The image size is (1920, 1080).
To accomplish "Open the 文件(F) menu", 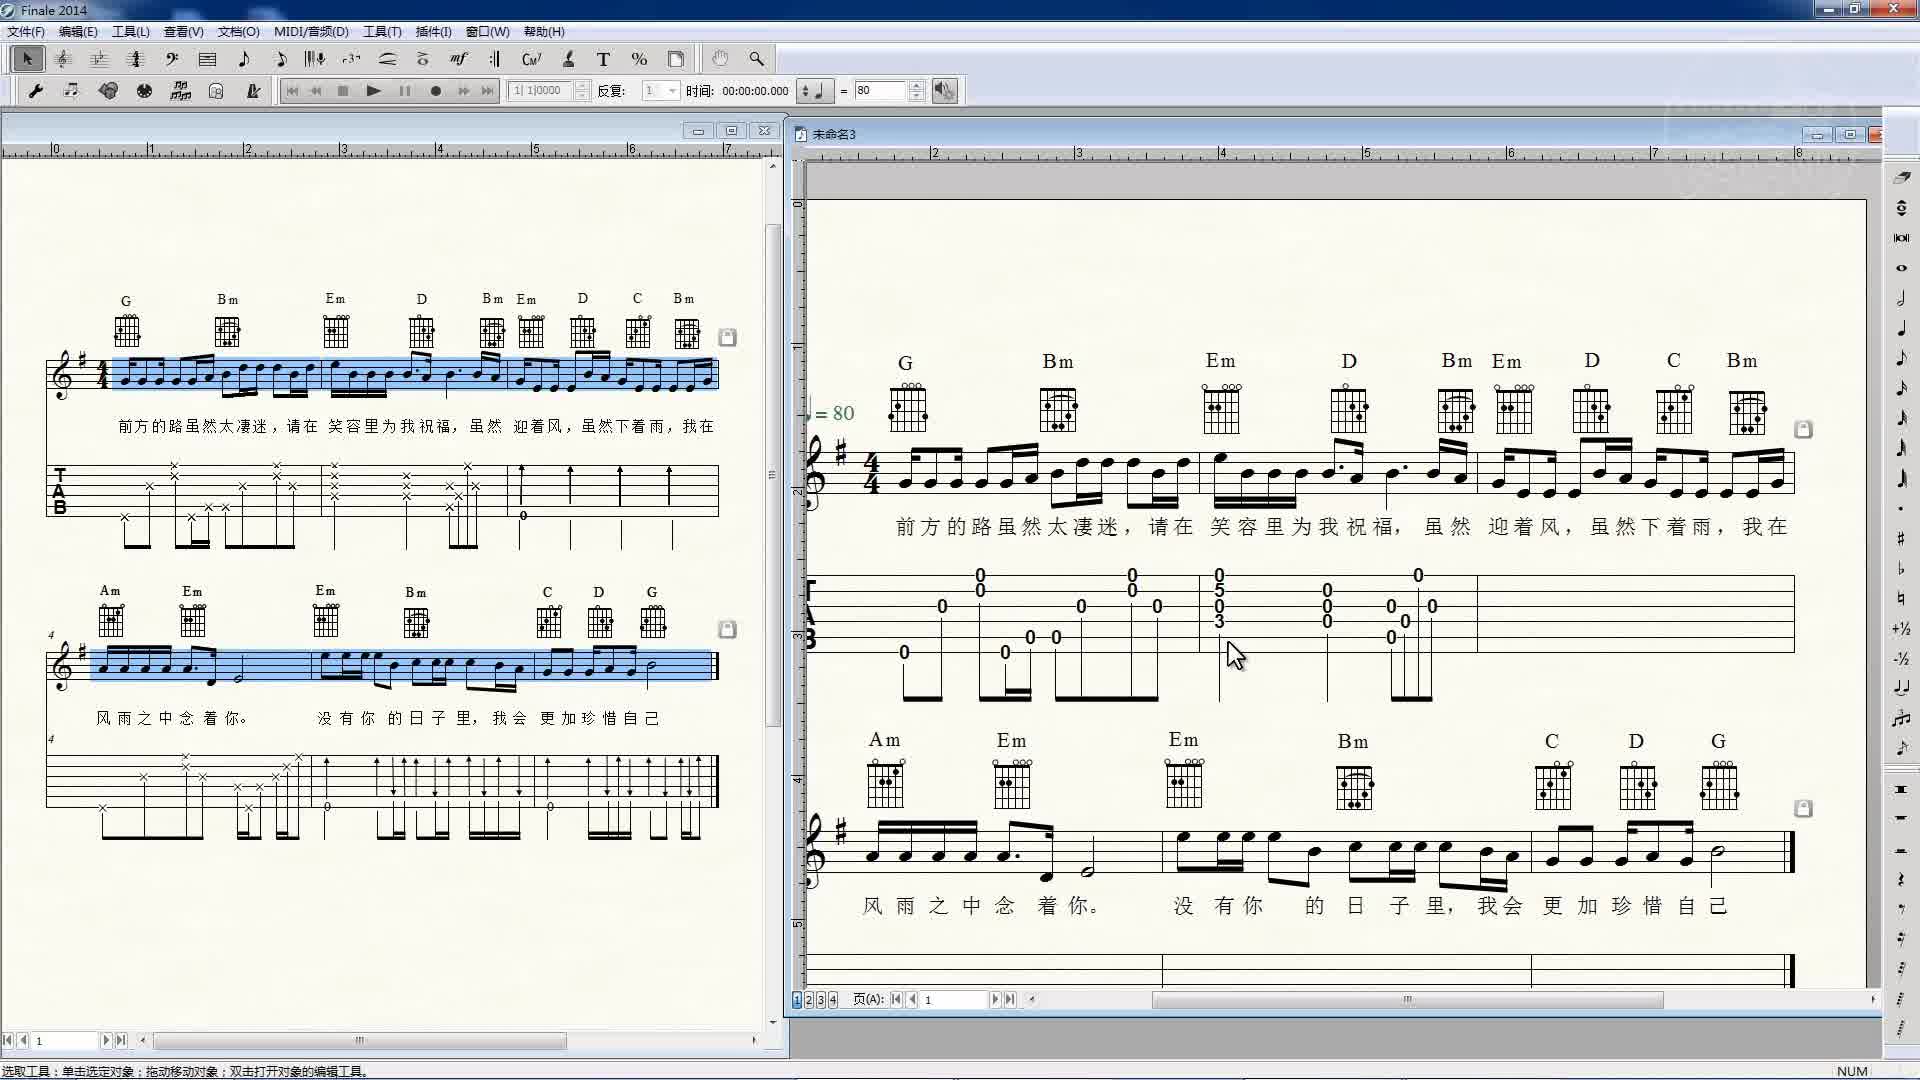I will click(26, 32).
